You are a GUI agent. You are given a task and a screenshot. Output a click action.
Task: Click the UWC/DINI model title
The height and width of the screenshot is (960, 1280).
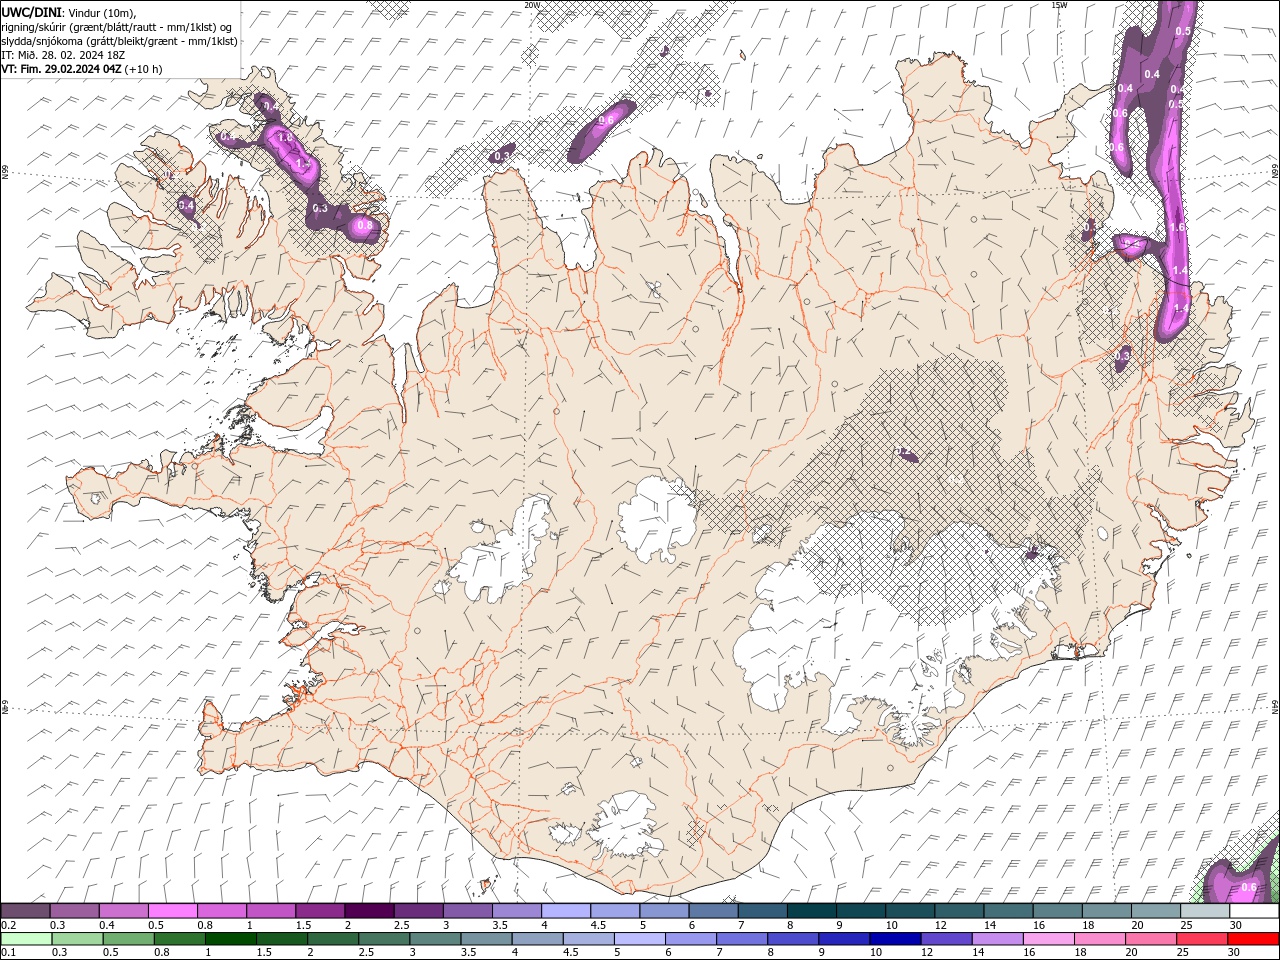[x=30, y=12]
